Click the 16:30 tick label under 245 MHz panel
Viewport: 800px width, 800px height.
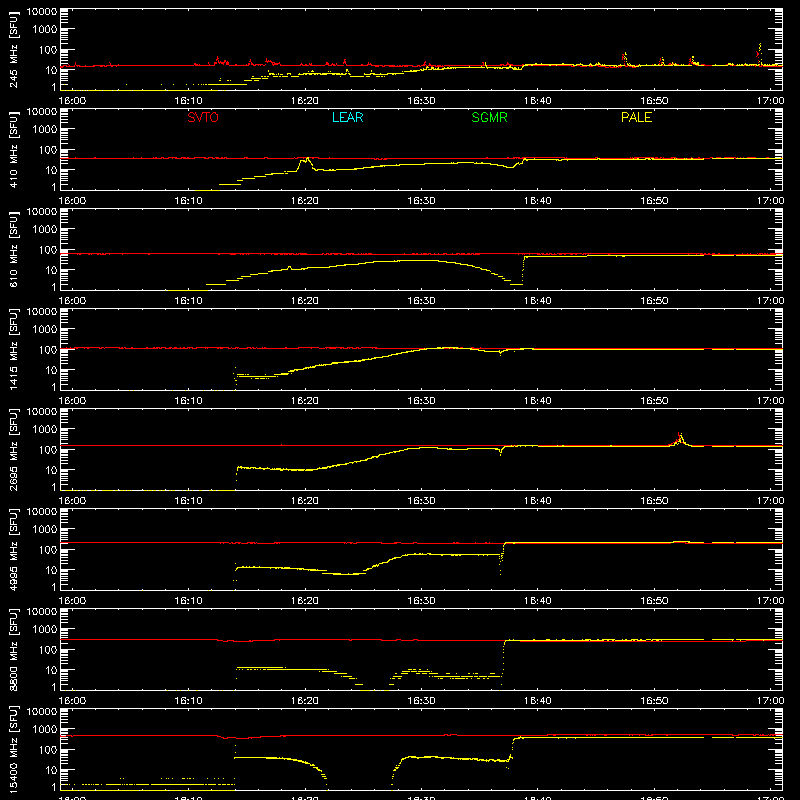[421, 101]
